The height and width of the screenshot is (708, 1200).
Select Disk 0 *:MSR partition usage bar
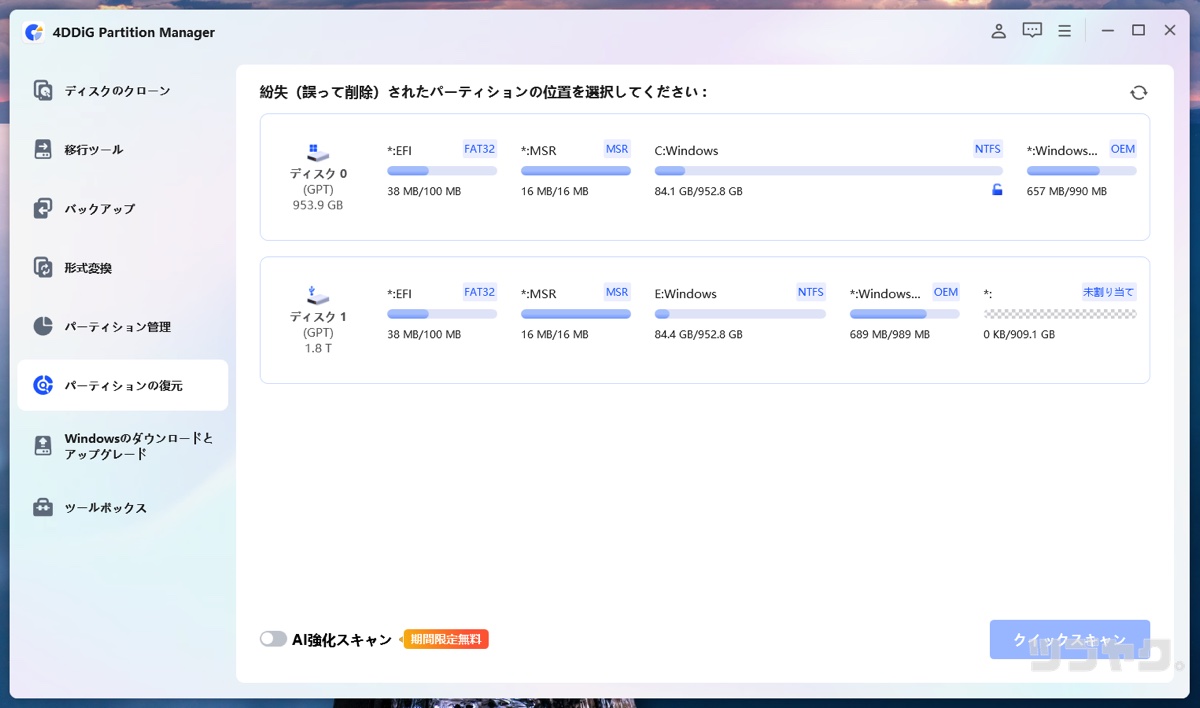coord(576,171)
